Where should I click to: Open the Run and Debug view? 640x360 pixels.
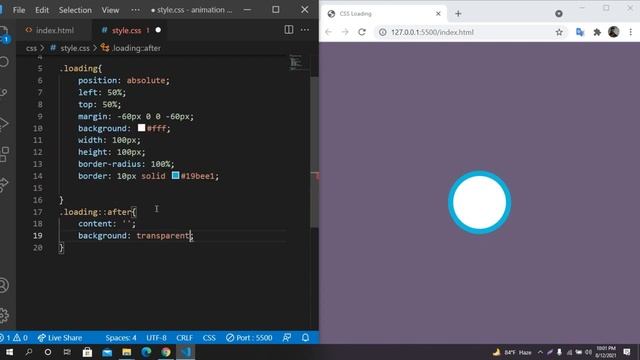click(x=4, y=123)
